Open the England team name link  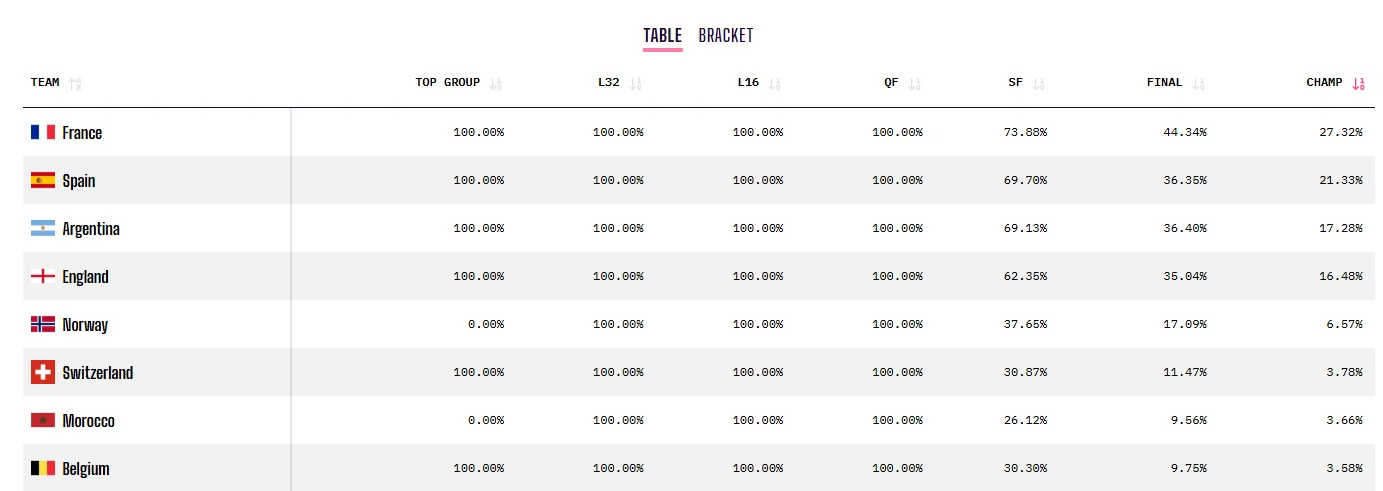pyautogui.click(x=85, y=277)
